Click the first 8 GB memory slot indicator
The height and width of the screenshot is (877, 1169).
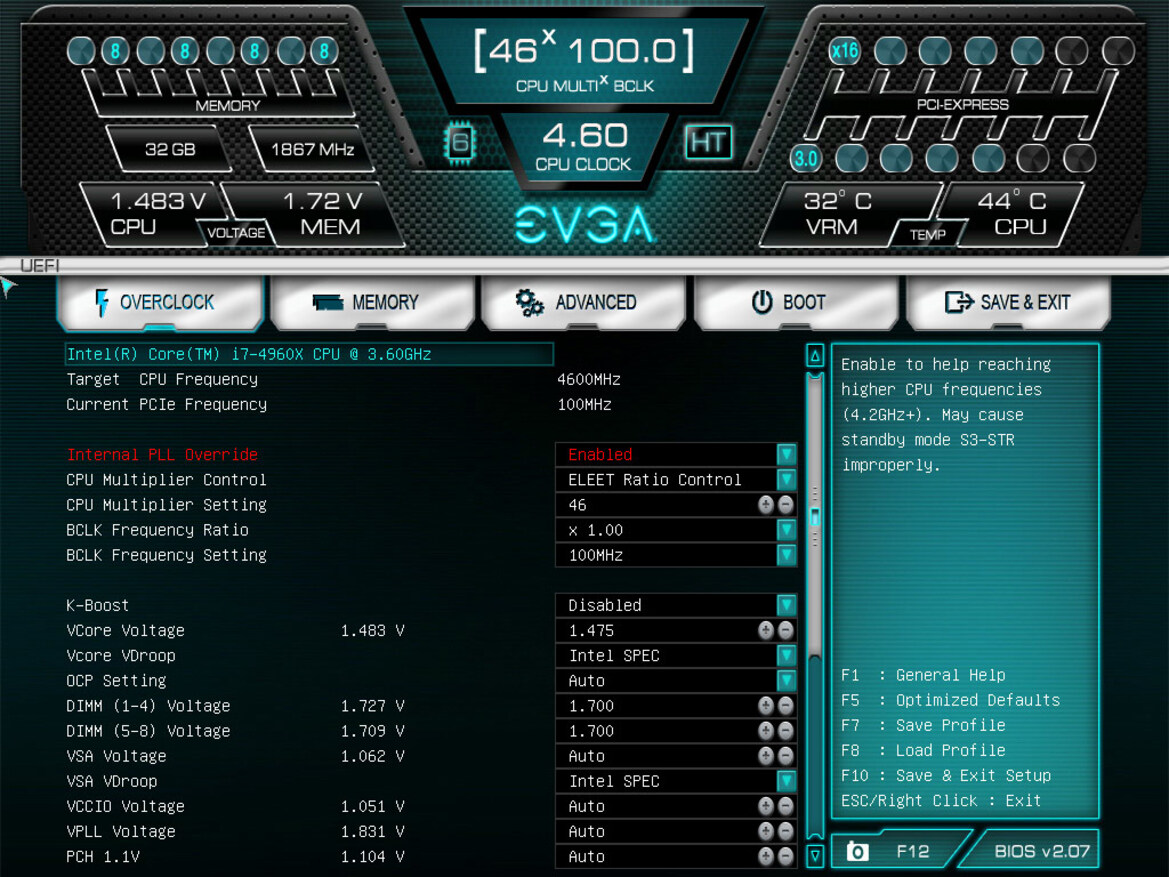(116, 51)
